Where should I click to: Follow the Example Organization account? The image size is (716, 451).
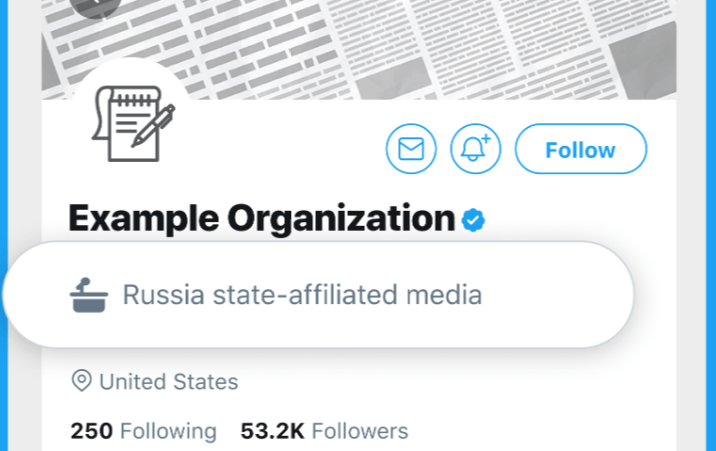click(x=581, y=149)
